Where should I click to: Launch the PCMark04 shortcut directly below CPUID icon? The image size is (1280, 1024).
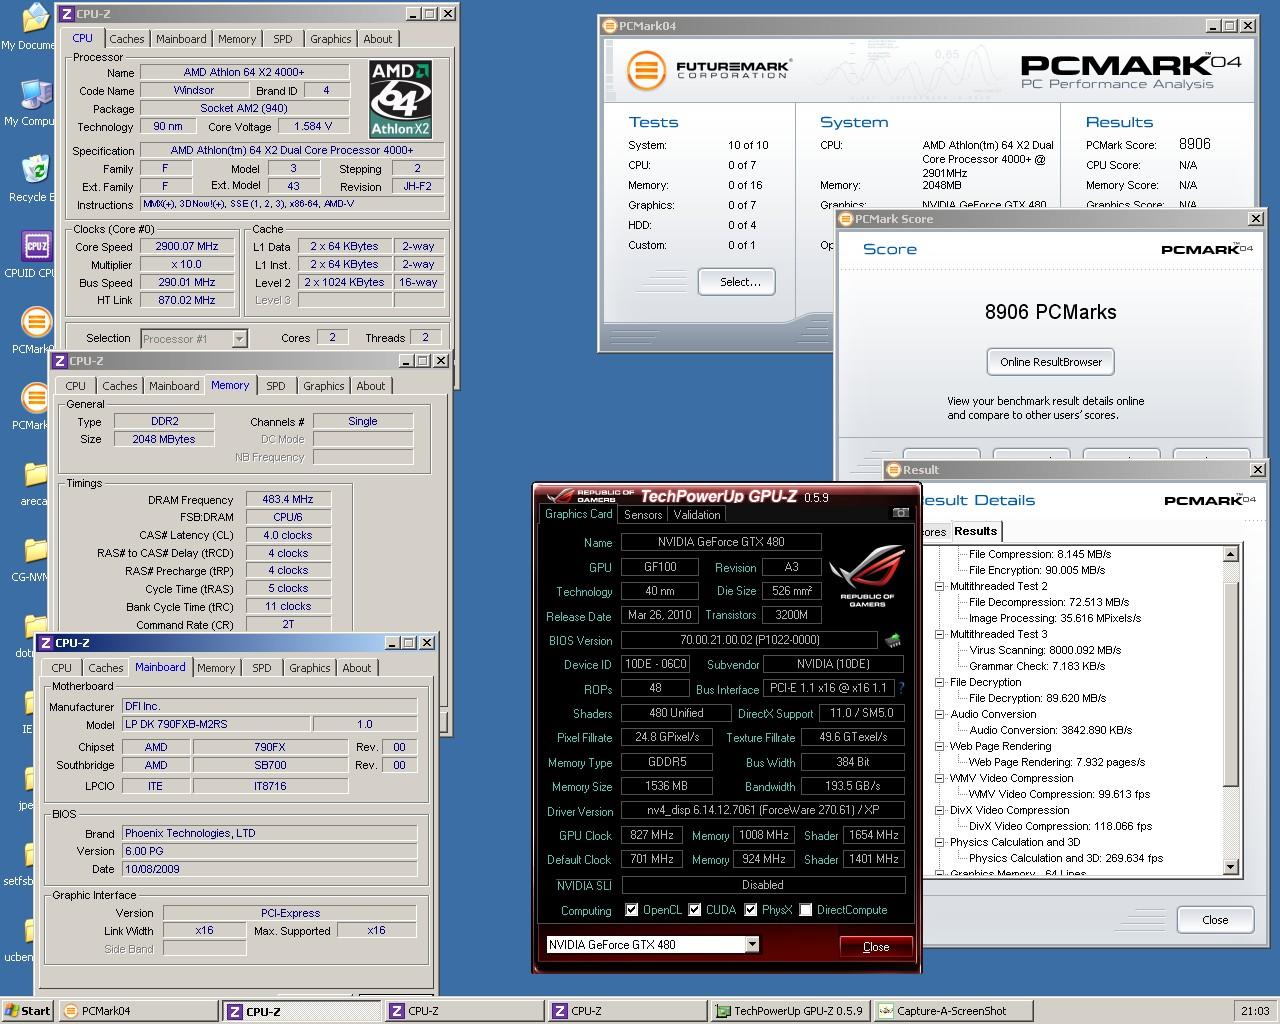(35, 322)
